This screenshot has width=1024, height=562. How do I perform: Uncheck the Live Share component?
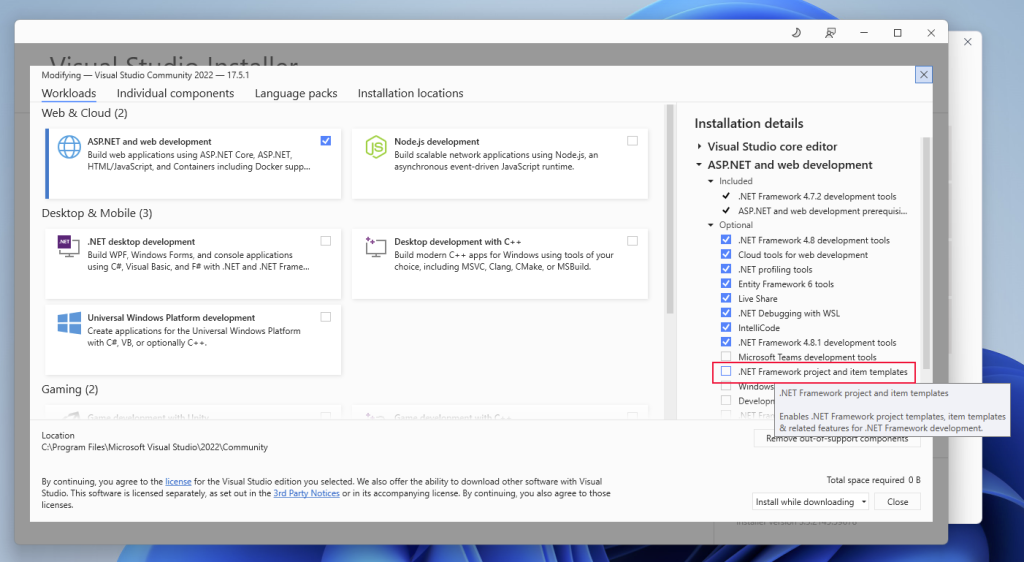click(x=726, y=298)
